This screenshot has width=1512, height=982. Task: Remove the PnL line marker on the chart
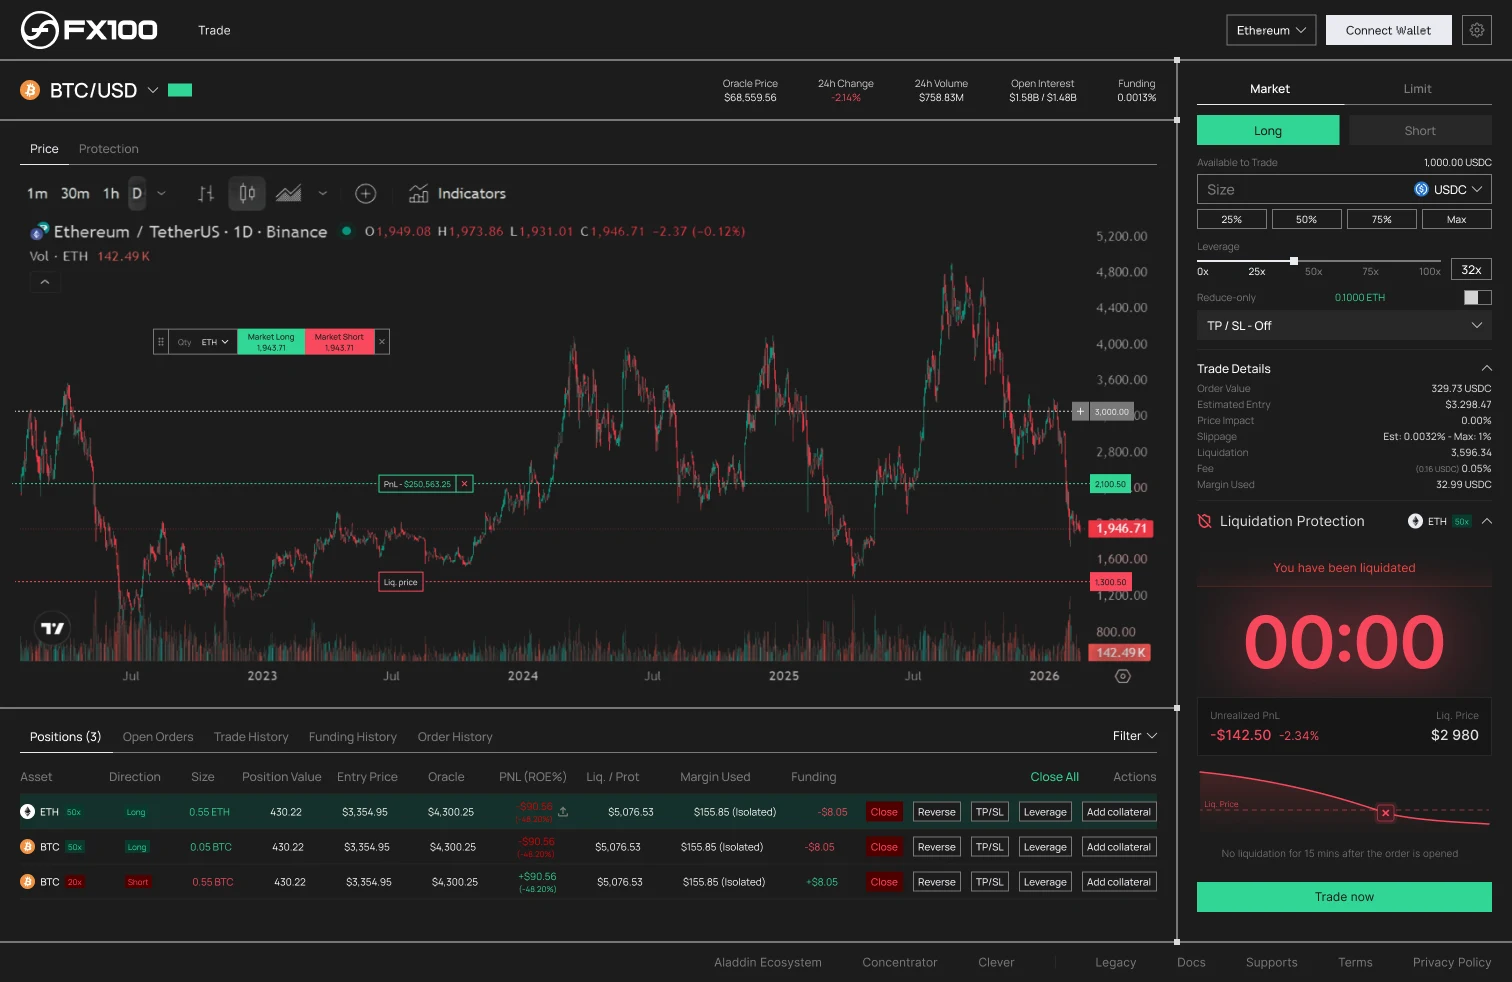coord(464,484)
